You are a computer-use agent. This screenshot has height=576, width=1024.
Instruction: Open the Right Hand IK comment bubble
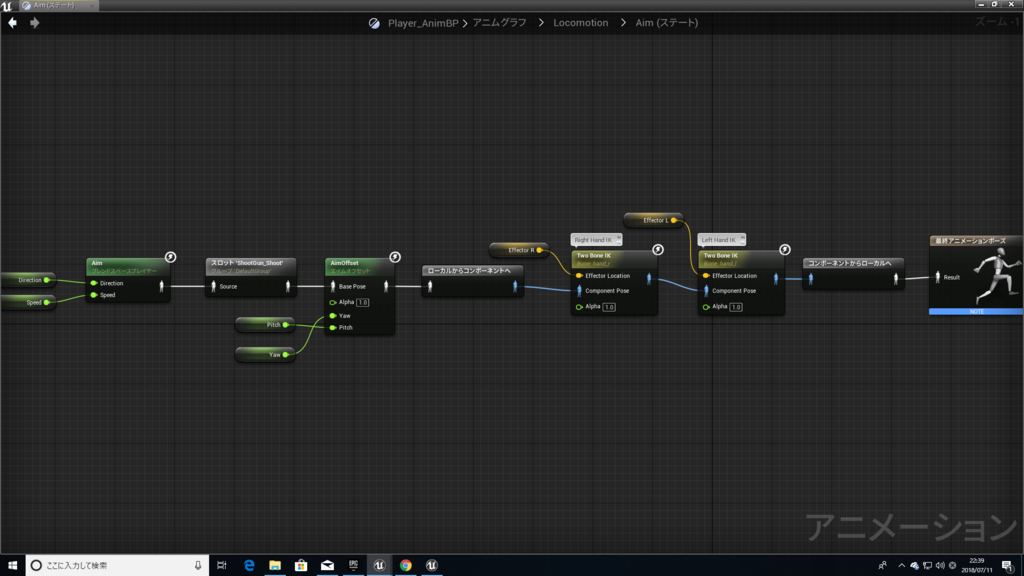tap(596, 240)
